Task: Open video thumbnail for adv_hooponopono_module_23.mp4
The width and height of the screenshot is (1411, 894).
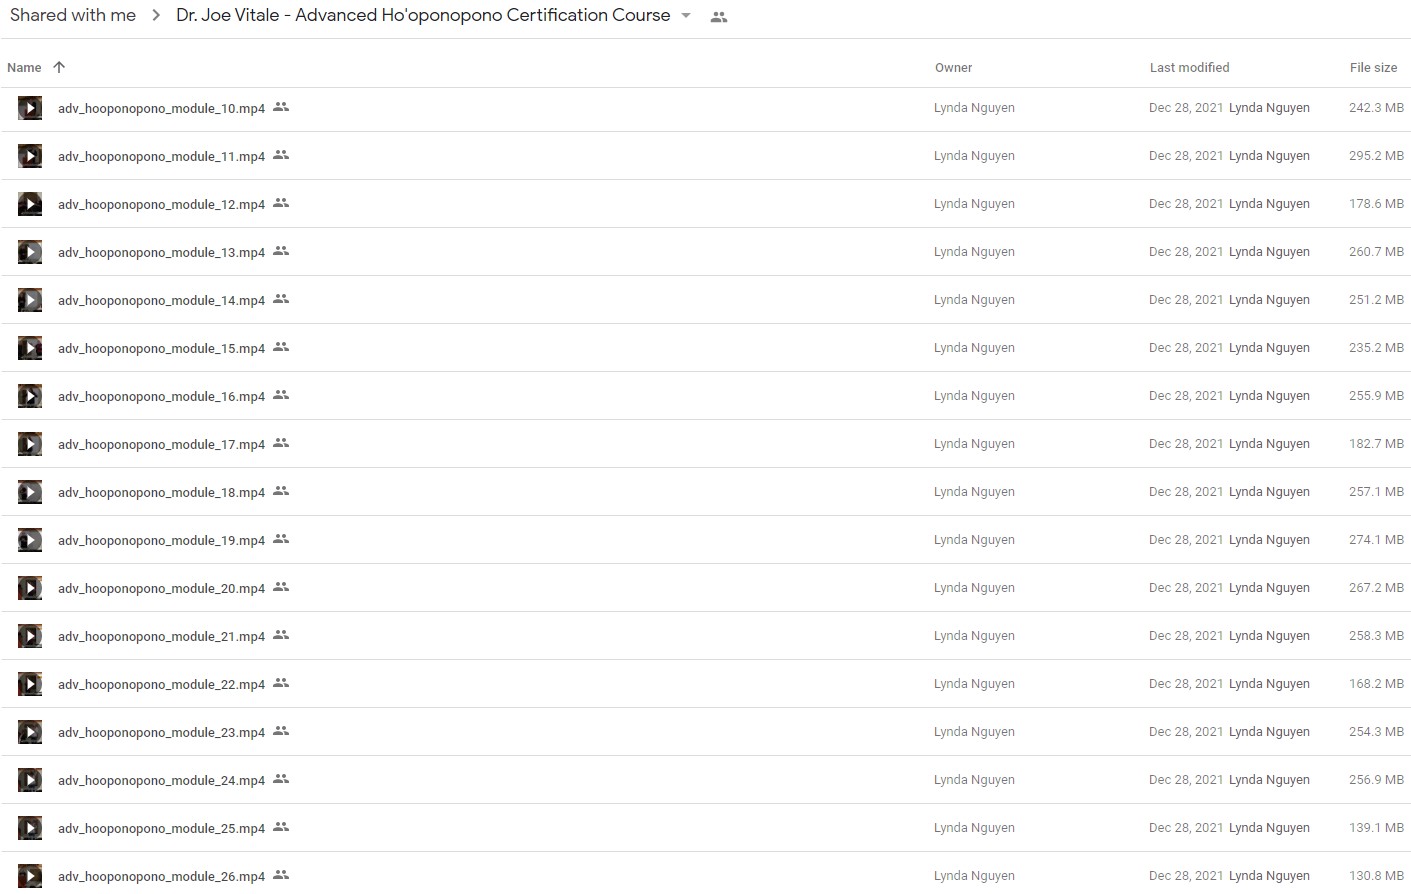Action: coord(30,732)
